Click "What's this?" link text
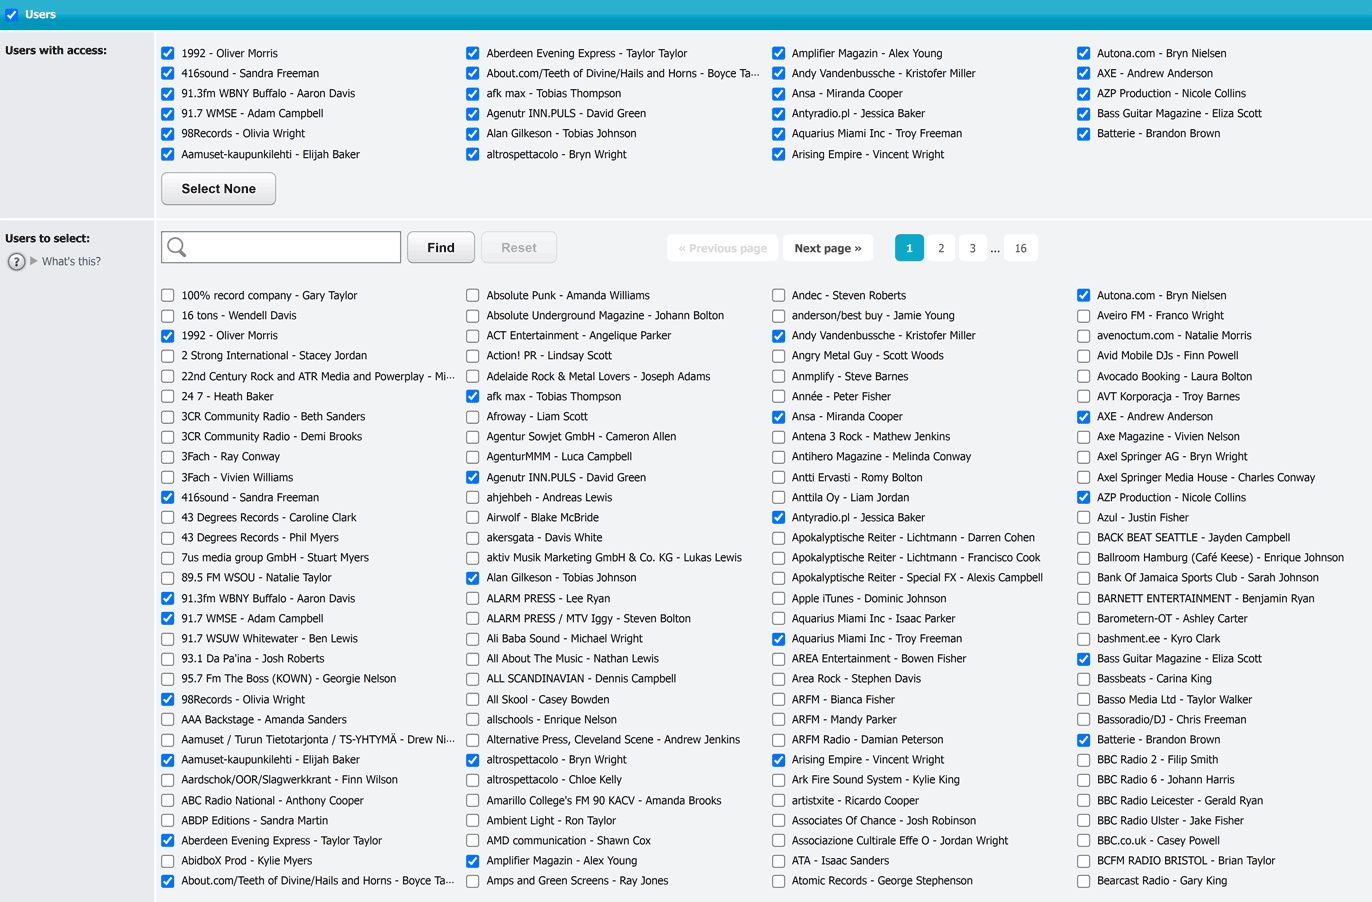Image resolution: width=1372 pixels, height=902 pixels. tap(71, 261)
